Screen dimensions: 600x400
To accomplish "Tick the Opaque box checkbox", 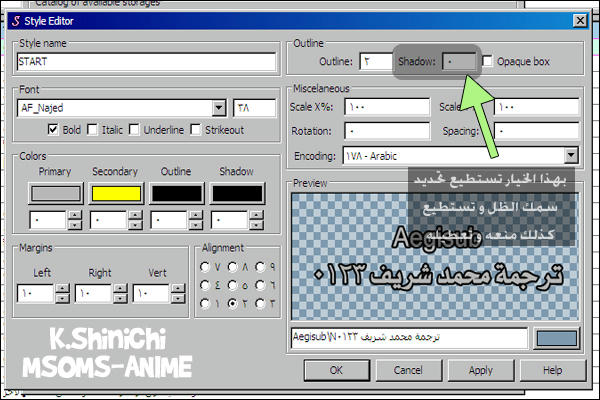I will coord(487,62).
